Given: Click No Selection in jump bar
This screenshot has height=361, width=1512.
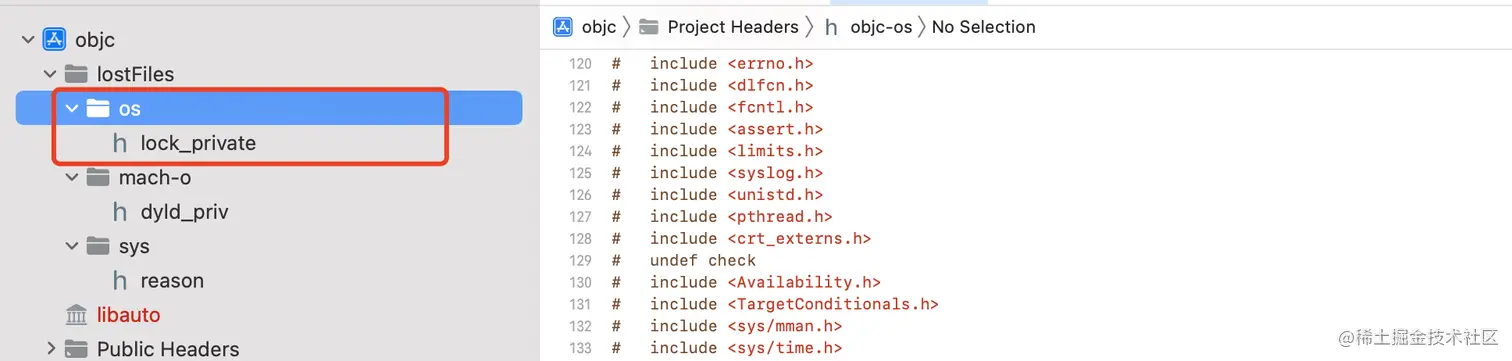Looking at the screenshot, I should [984, 27].
